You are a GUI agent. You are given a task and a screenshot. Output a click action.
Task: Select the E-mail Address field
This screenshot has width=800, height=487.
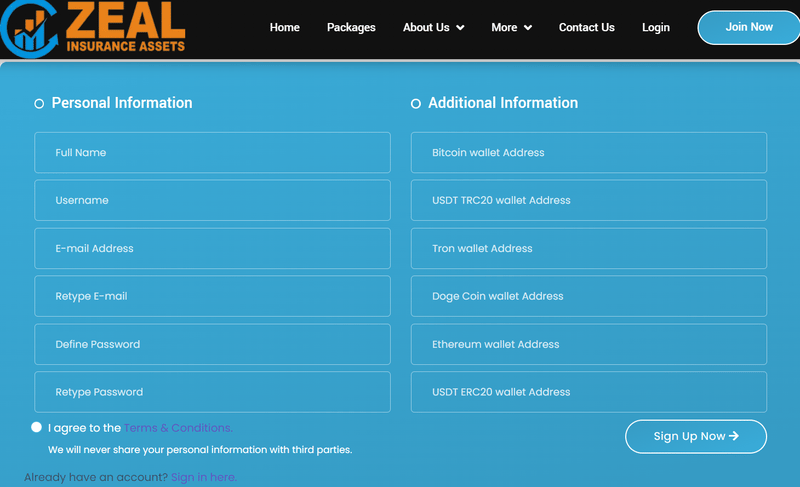[212, 248]
